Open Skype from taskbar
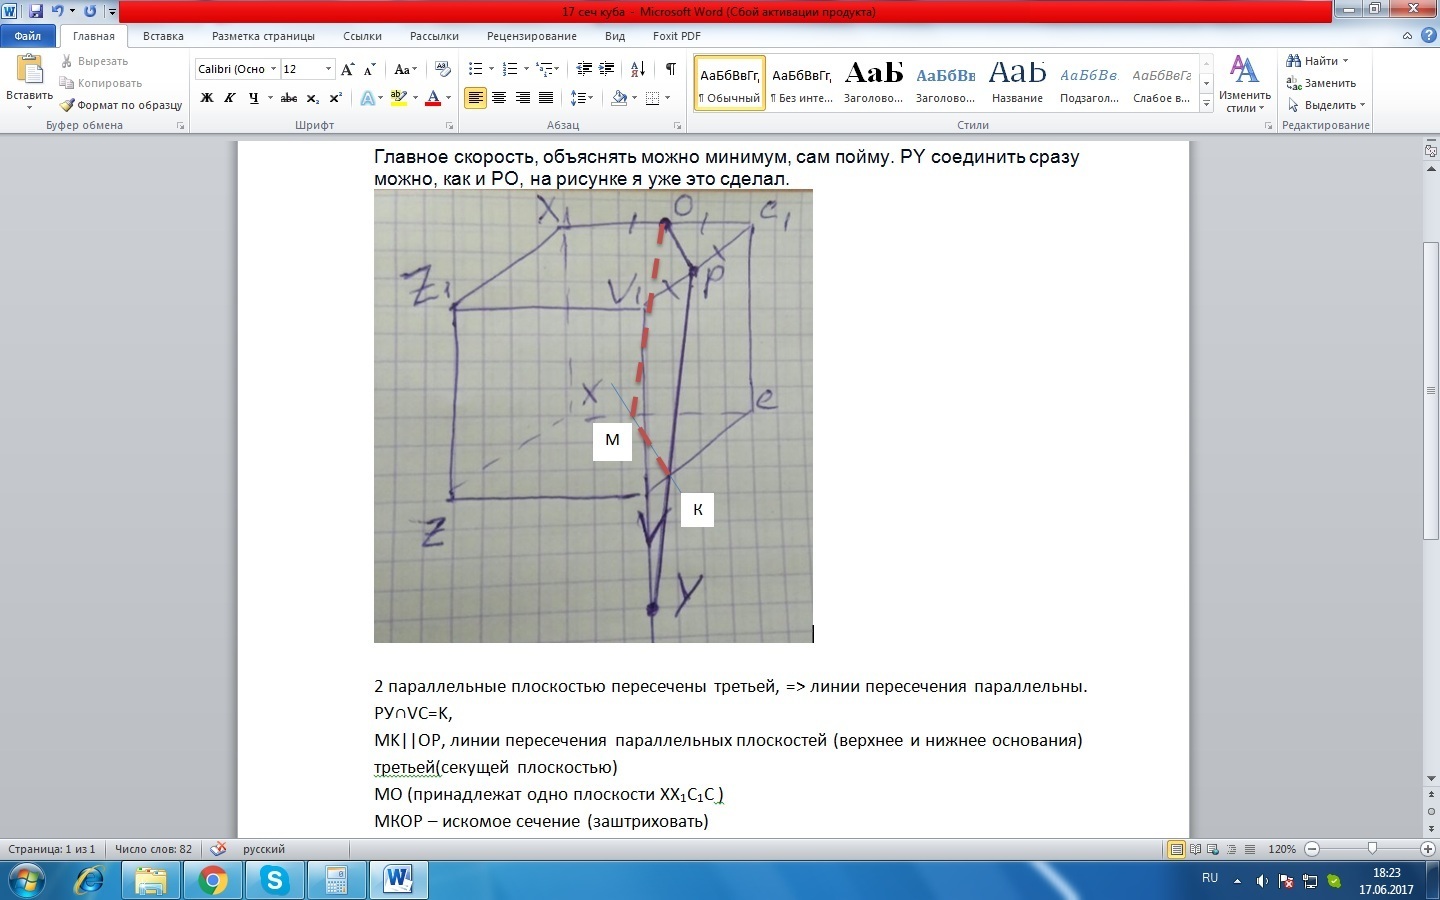 274,881
